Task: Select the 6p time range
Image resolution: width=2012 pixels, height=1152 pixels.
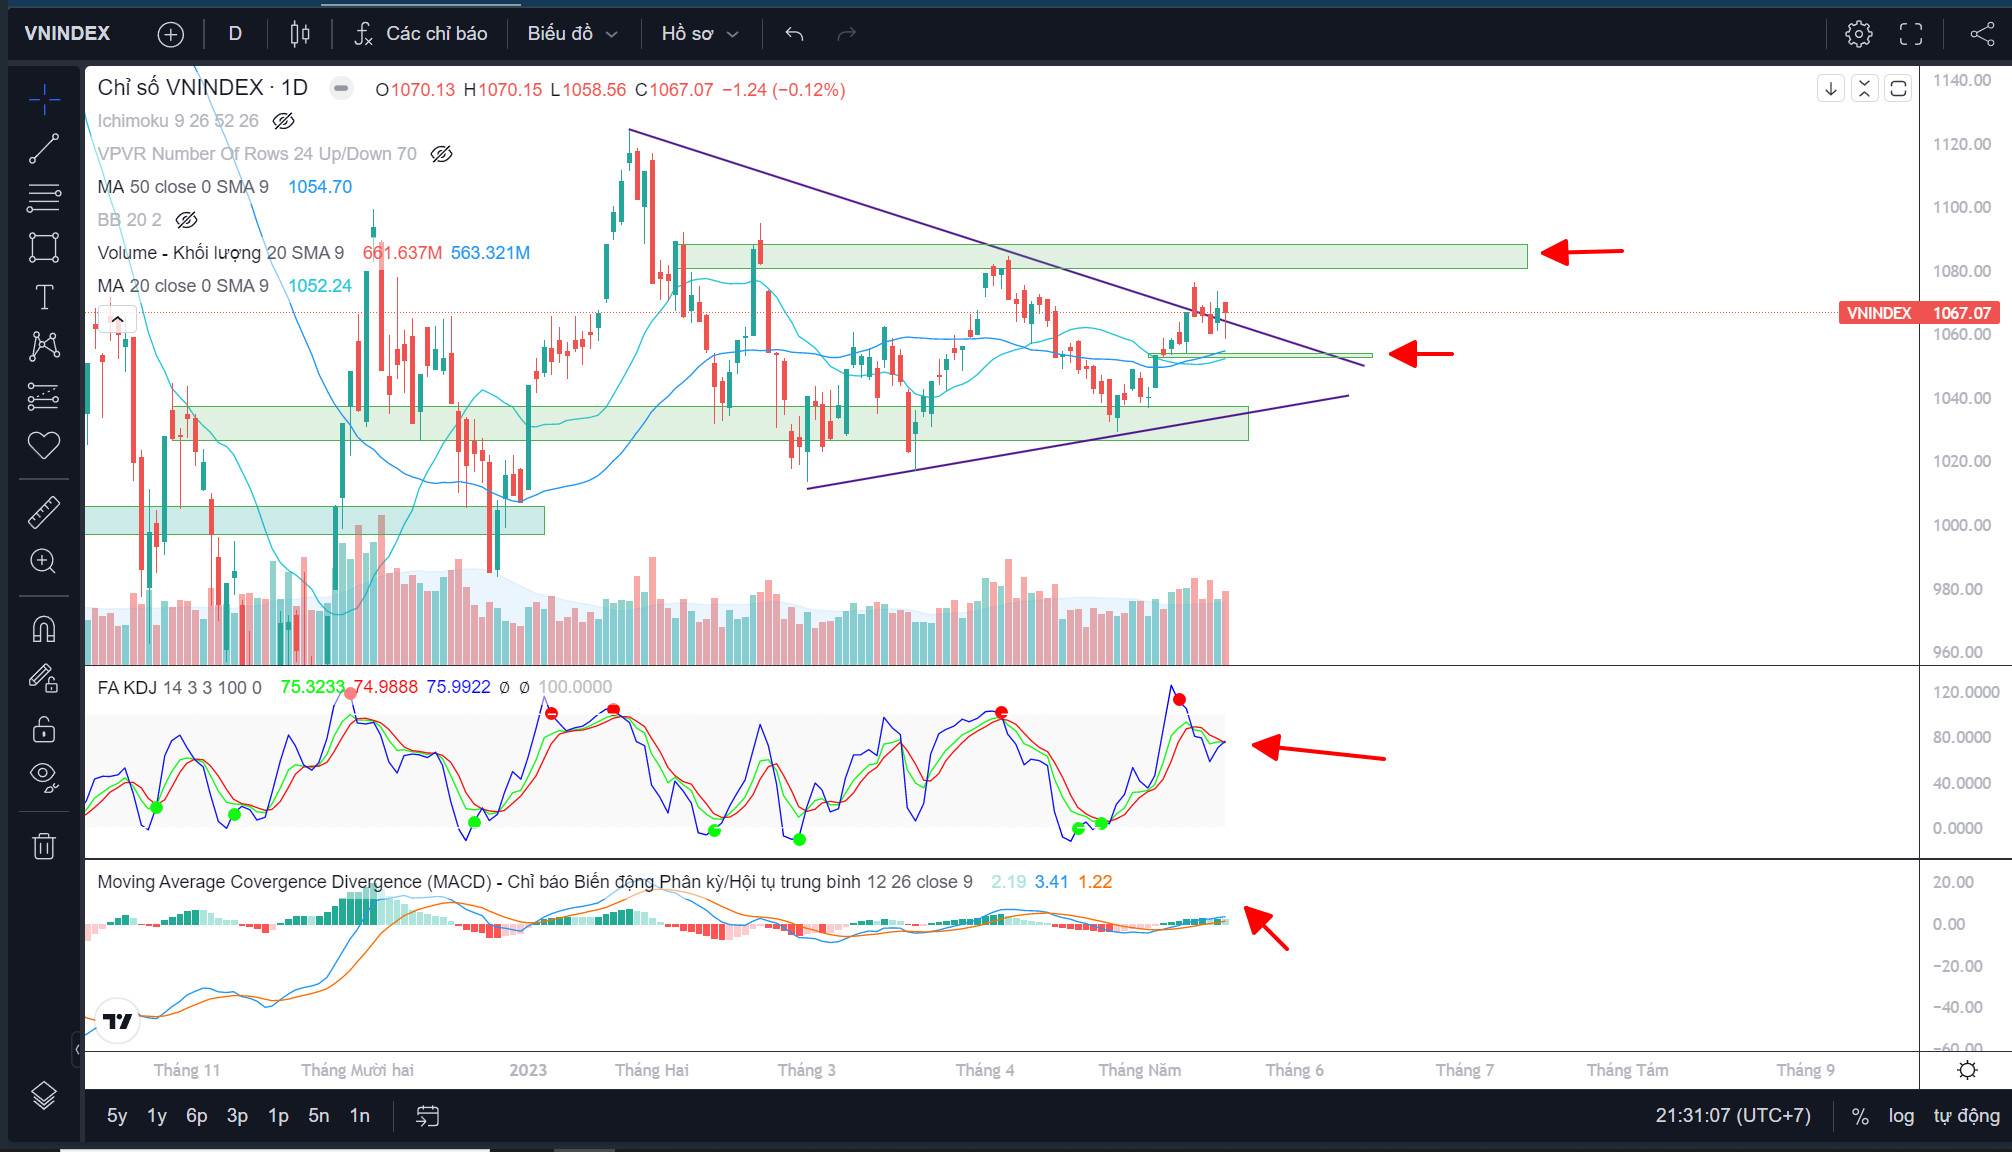Action: 197,1116
